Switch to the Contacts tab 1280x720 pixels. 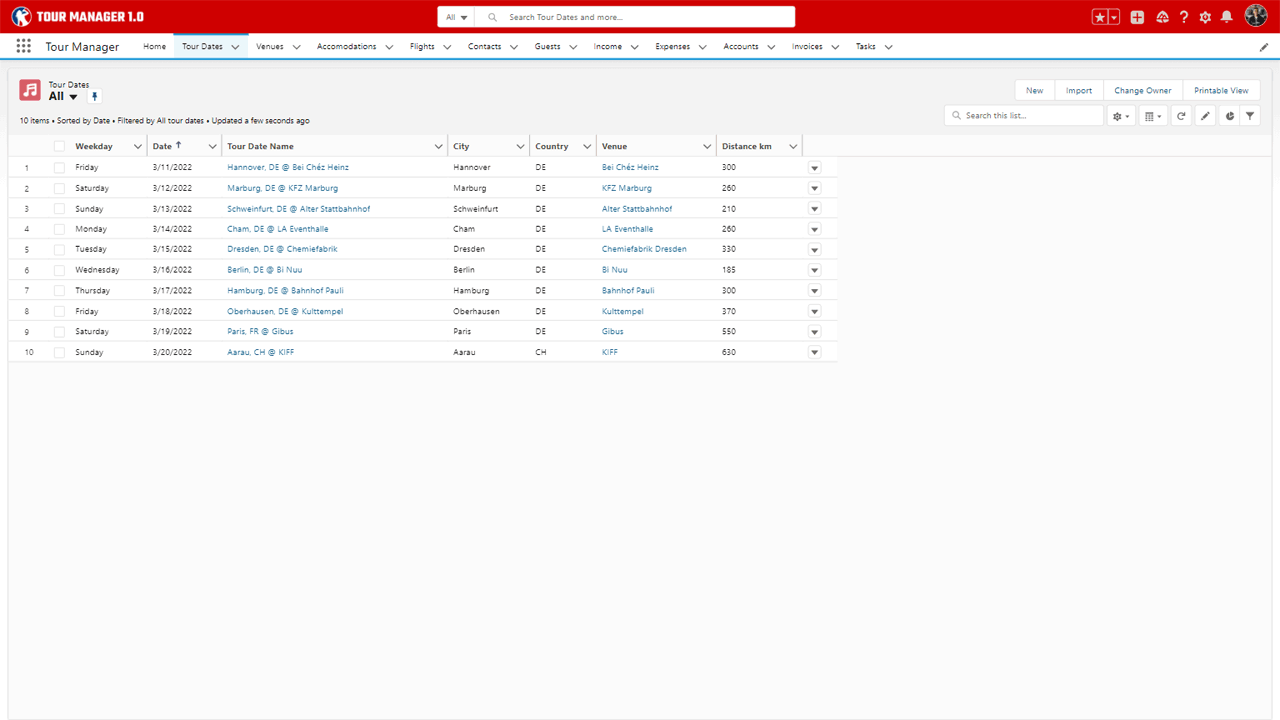pyautogui.click(x=484, y=46)
